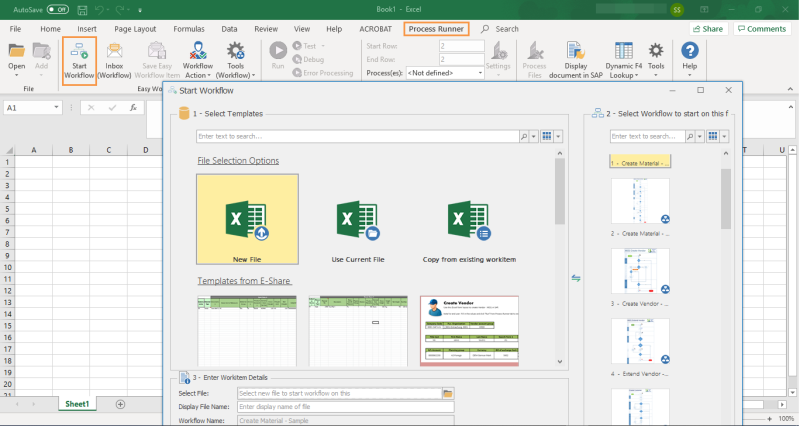The width and height of the screenshot is (800, 426).
Task: Click the Share button
Action: 707,29
